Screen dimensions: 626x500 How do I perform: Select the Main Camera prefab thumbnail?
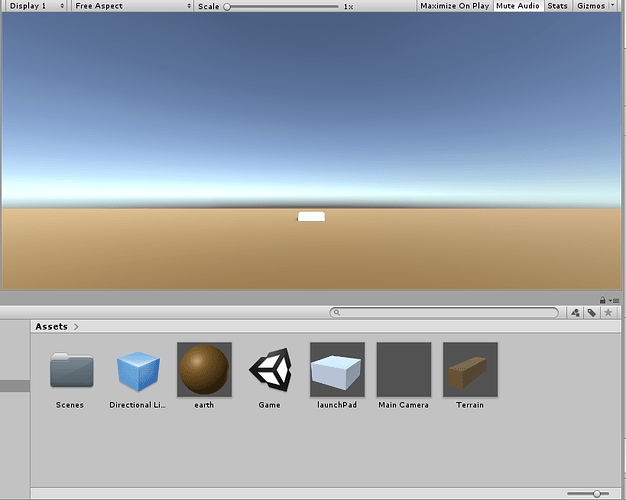404,369
